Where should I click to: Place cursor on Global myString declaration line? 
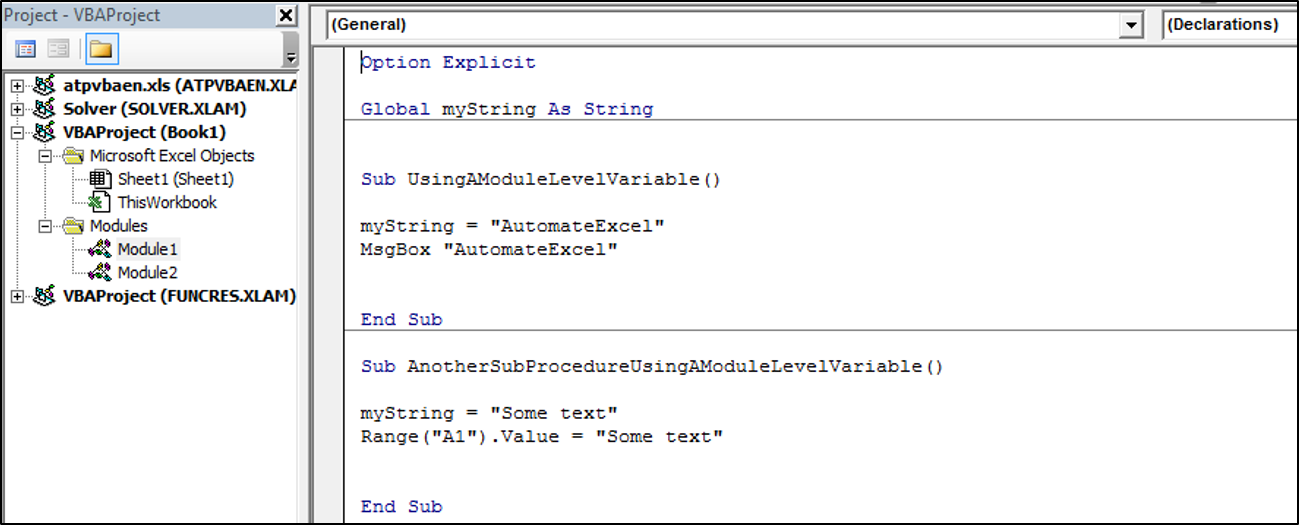pos(507,109)
